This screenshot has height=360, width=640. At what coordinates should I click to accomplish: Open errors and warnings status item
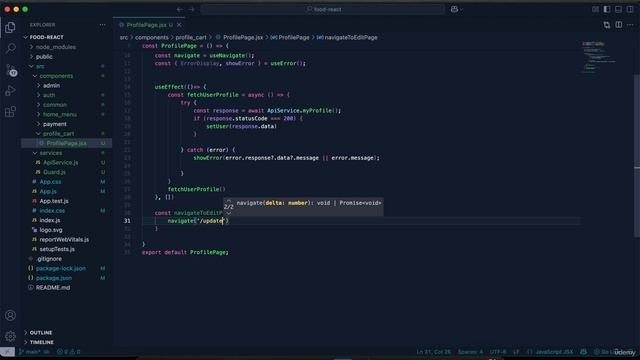click(x=69, y=352)
